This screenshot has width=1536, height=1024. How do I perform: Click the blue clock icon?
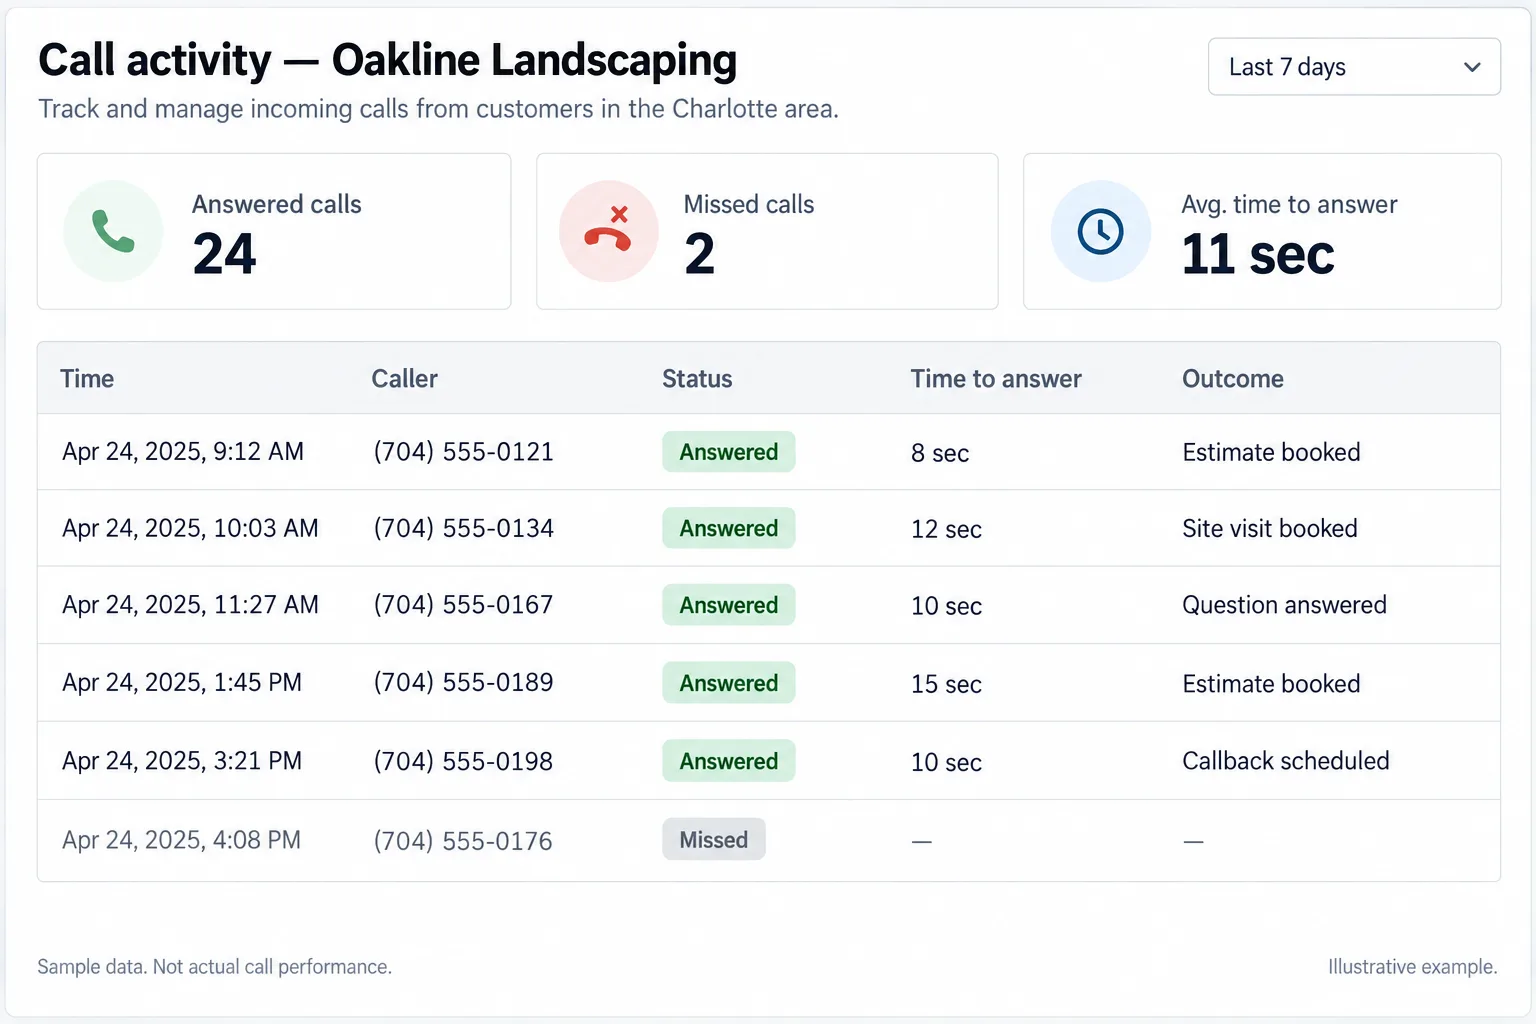click(1100, 231)
